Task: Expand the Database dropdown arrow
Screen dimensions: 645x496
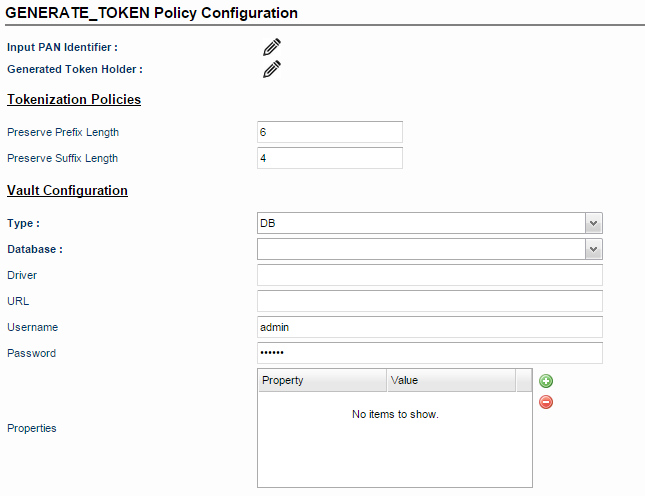Action: click(593, 249)
